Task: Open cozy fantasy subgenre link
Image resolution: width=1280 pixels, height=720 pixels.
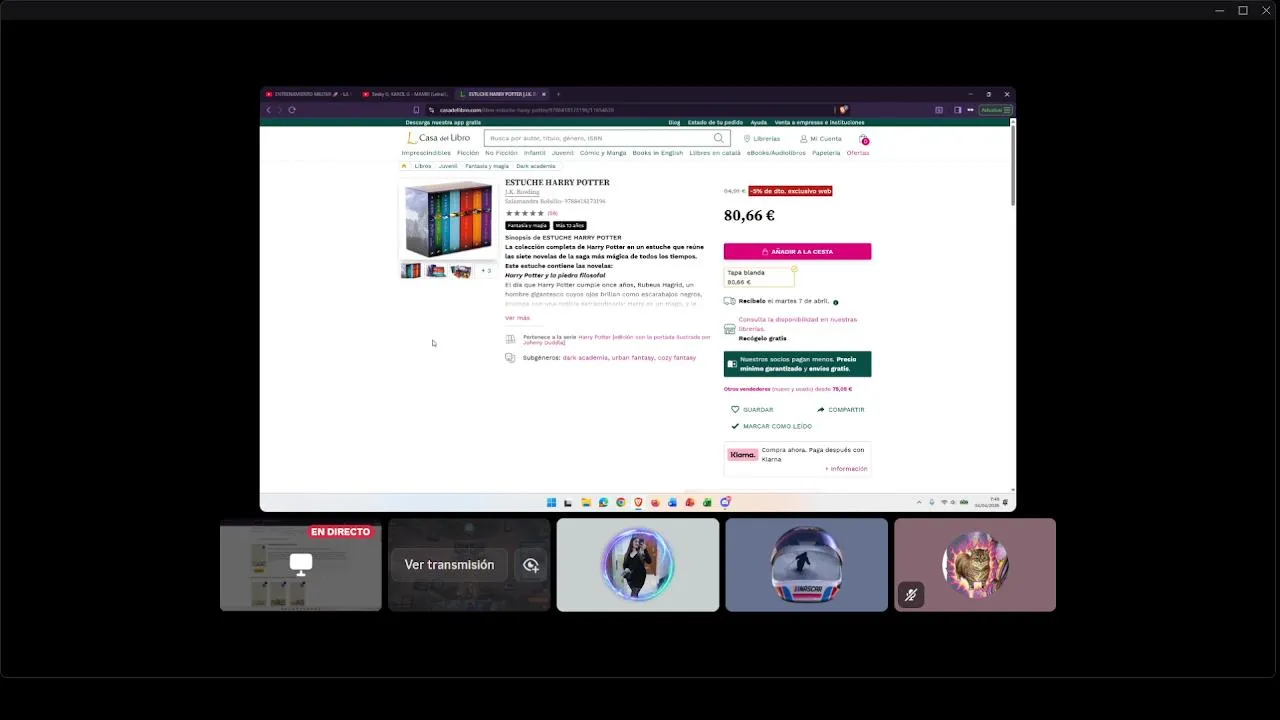Action: tap(677, 358)
